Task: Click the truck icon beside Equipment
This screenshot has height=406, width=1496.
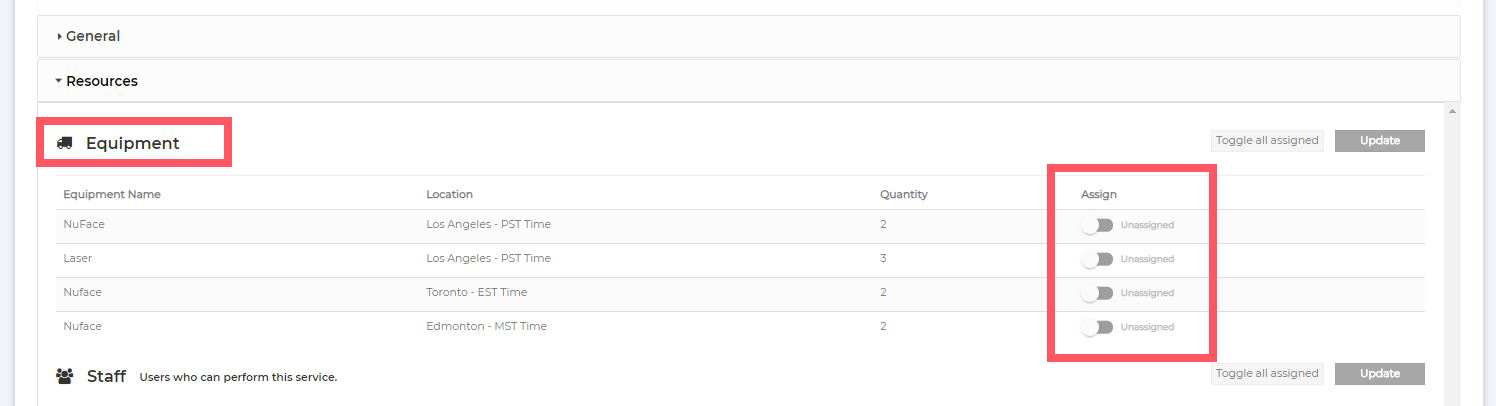Action: tap(65, 143)
